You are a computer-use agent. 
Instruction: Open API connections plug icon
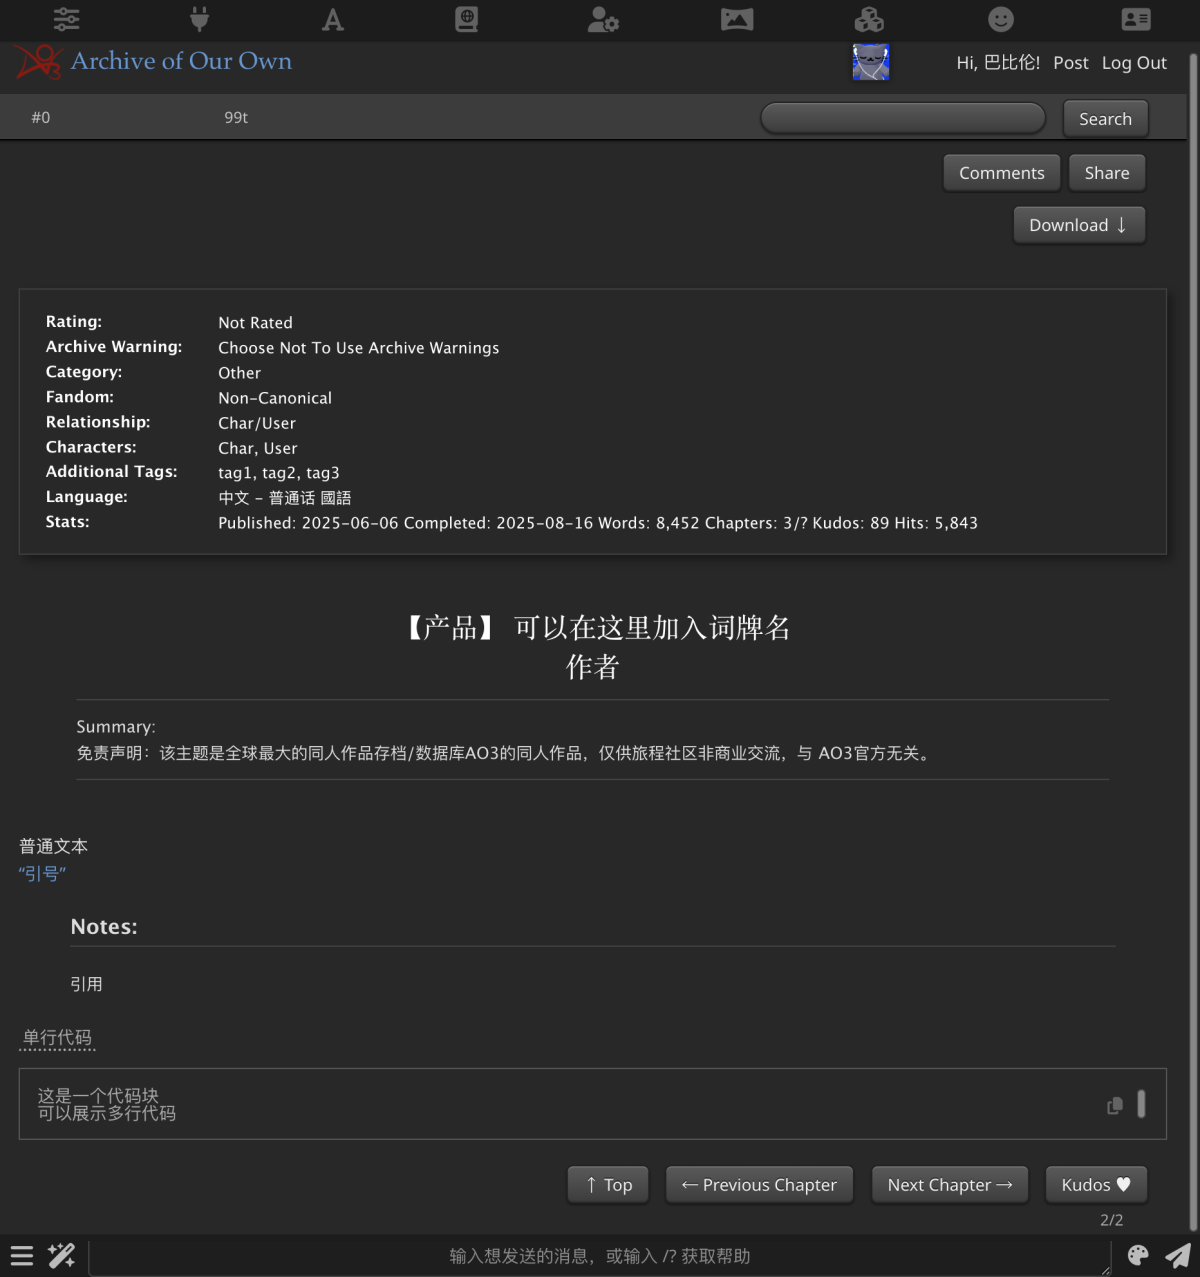(x=199, y=19)
